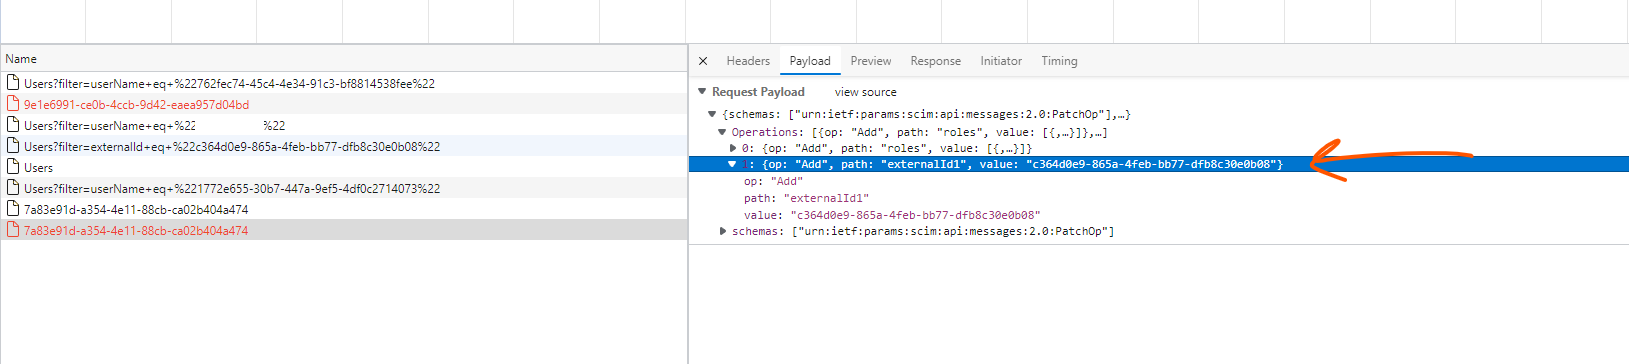Click file icon of red 7a83e91d request

coord(14,229)
